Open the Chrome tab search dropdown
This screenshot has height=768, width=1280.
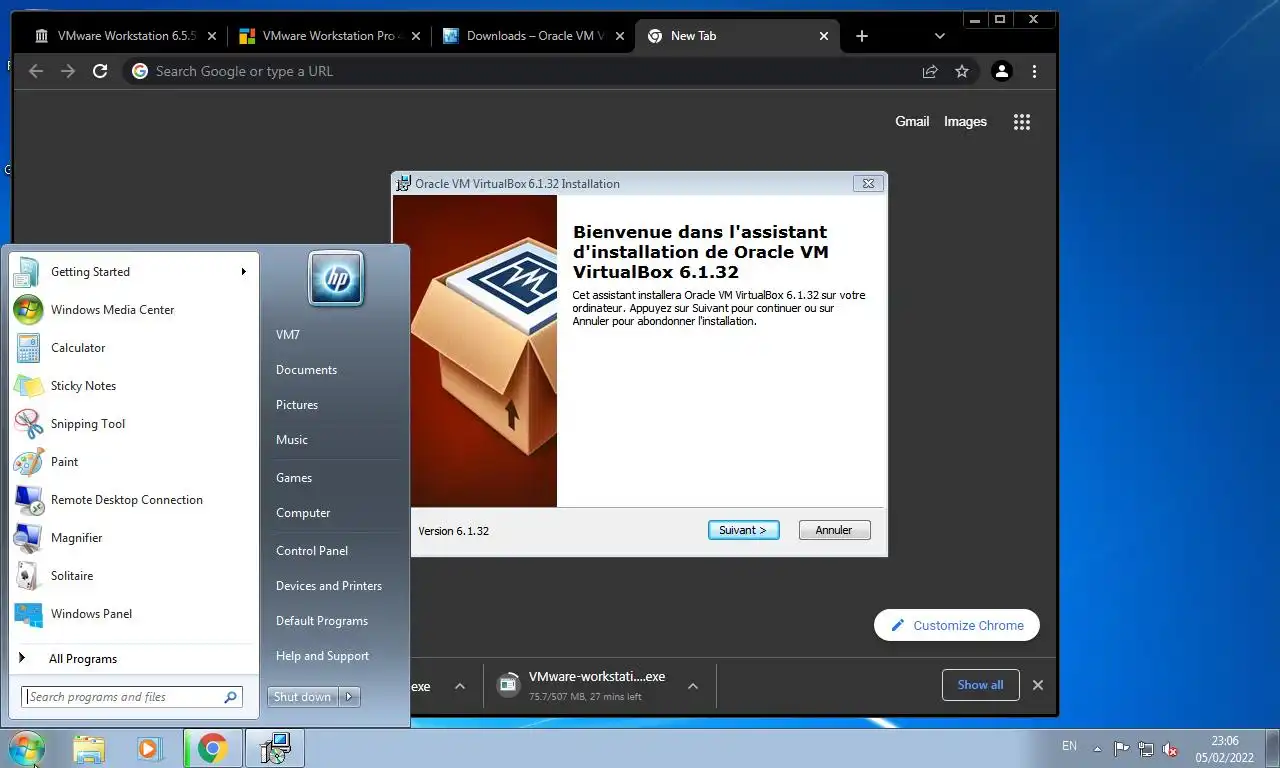tap(940, 36)
